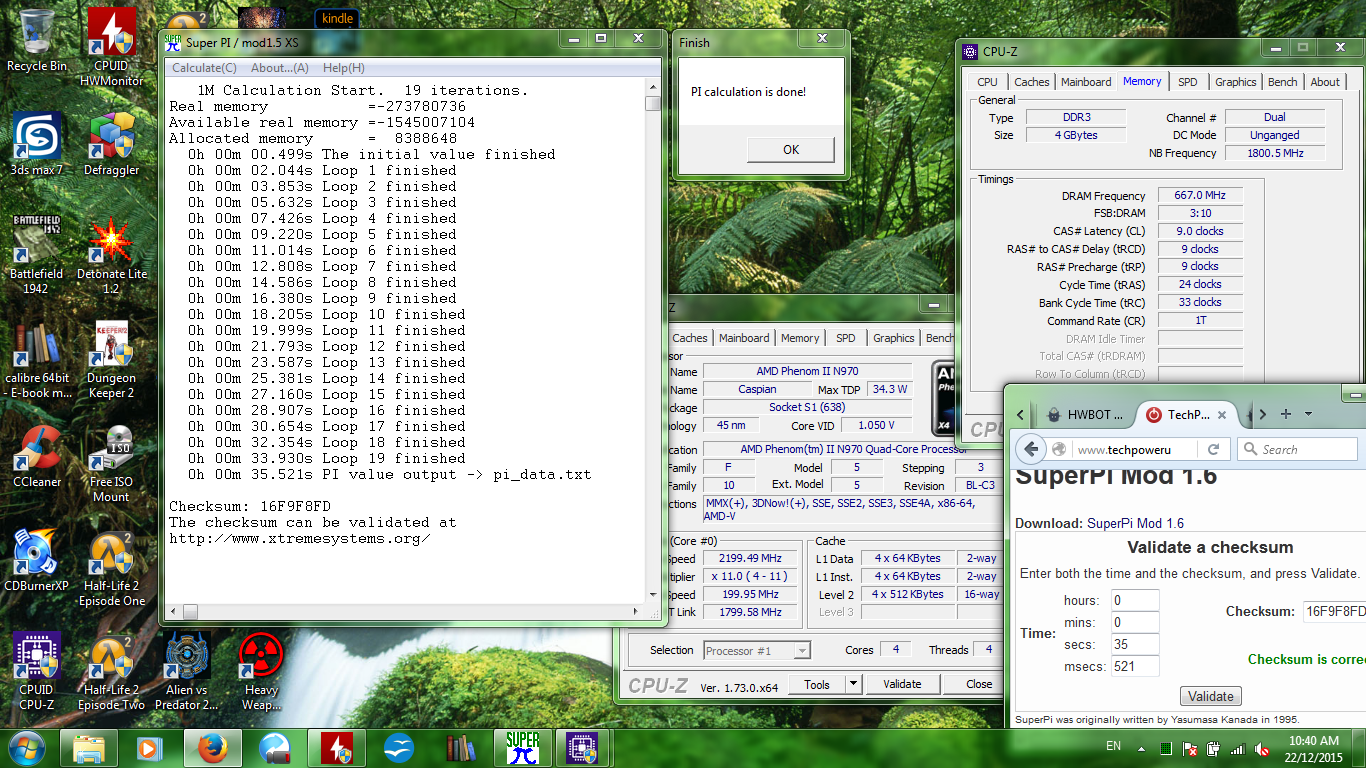Switch to SPD tab in CPU-Z
Screen dimensions: 1366x768
pos(1187,82)
